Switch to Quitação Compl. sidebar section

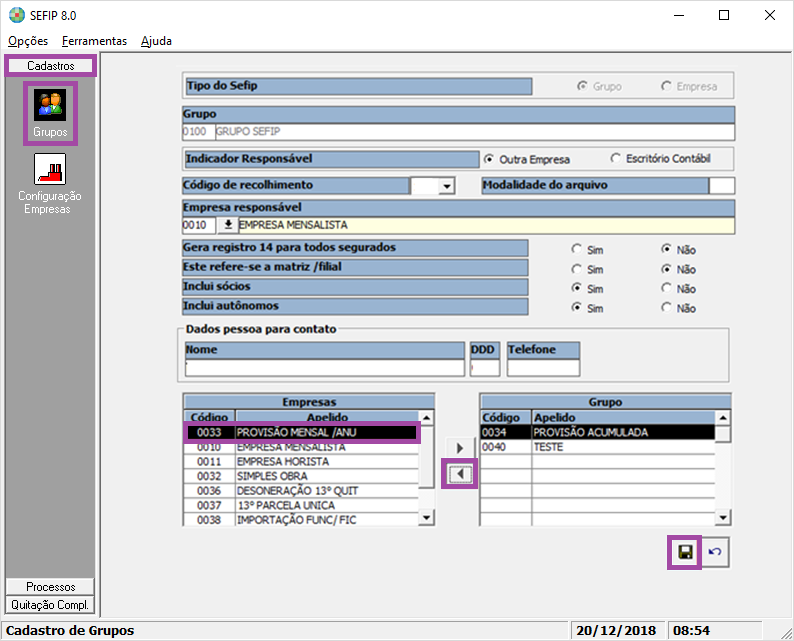[x=50, y=605]
